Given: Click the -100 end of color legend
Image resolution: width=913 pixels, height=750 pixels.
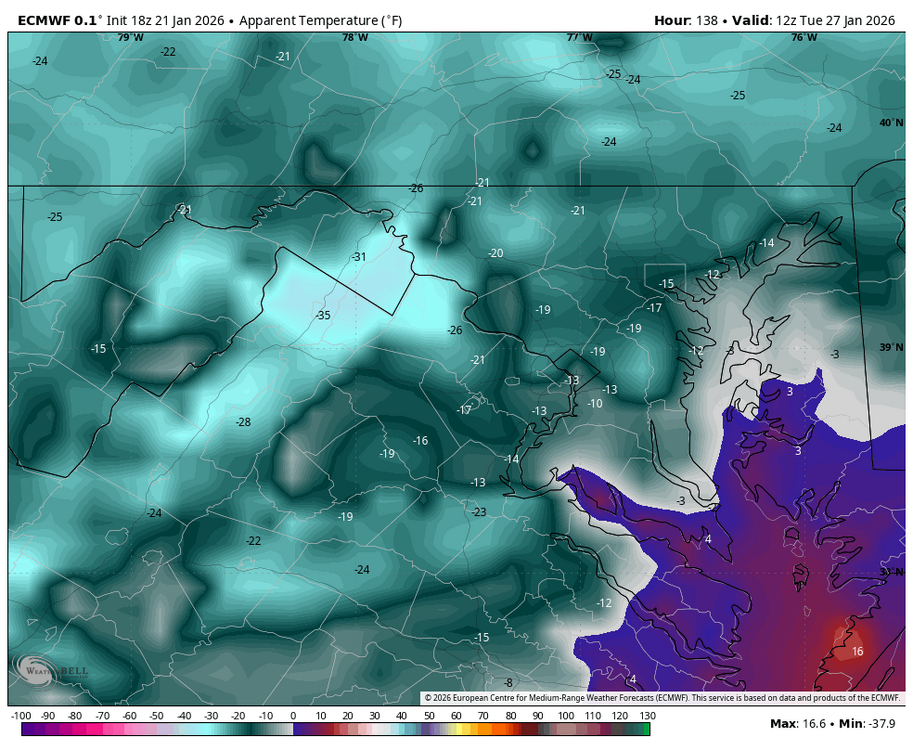Looking at the screenshot, I should pos(19,716).
